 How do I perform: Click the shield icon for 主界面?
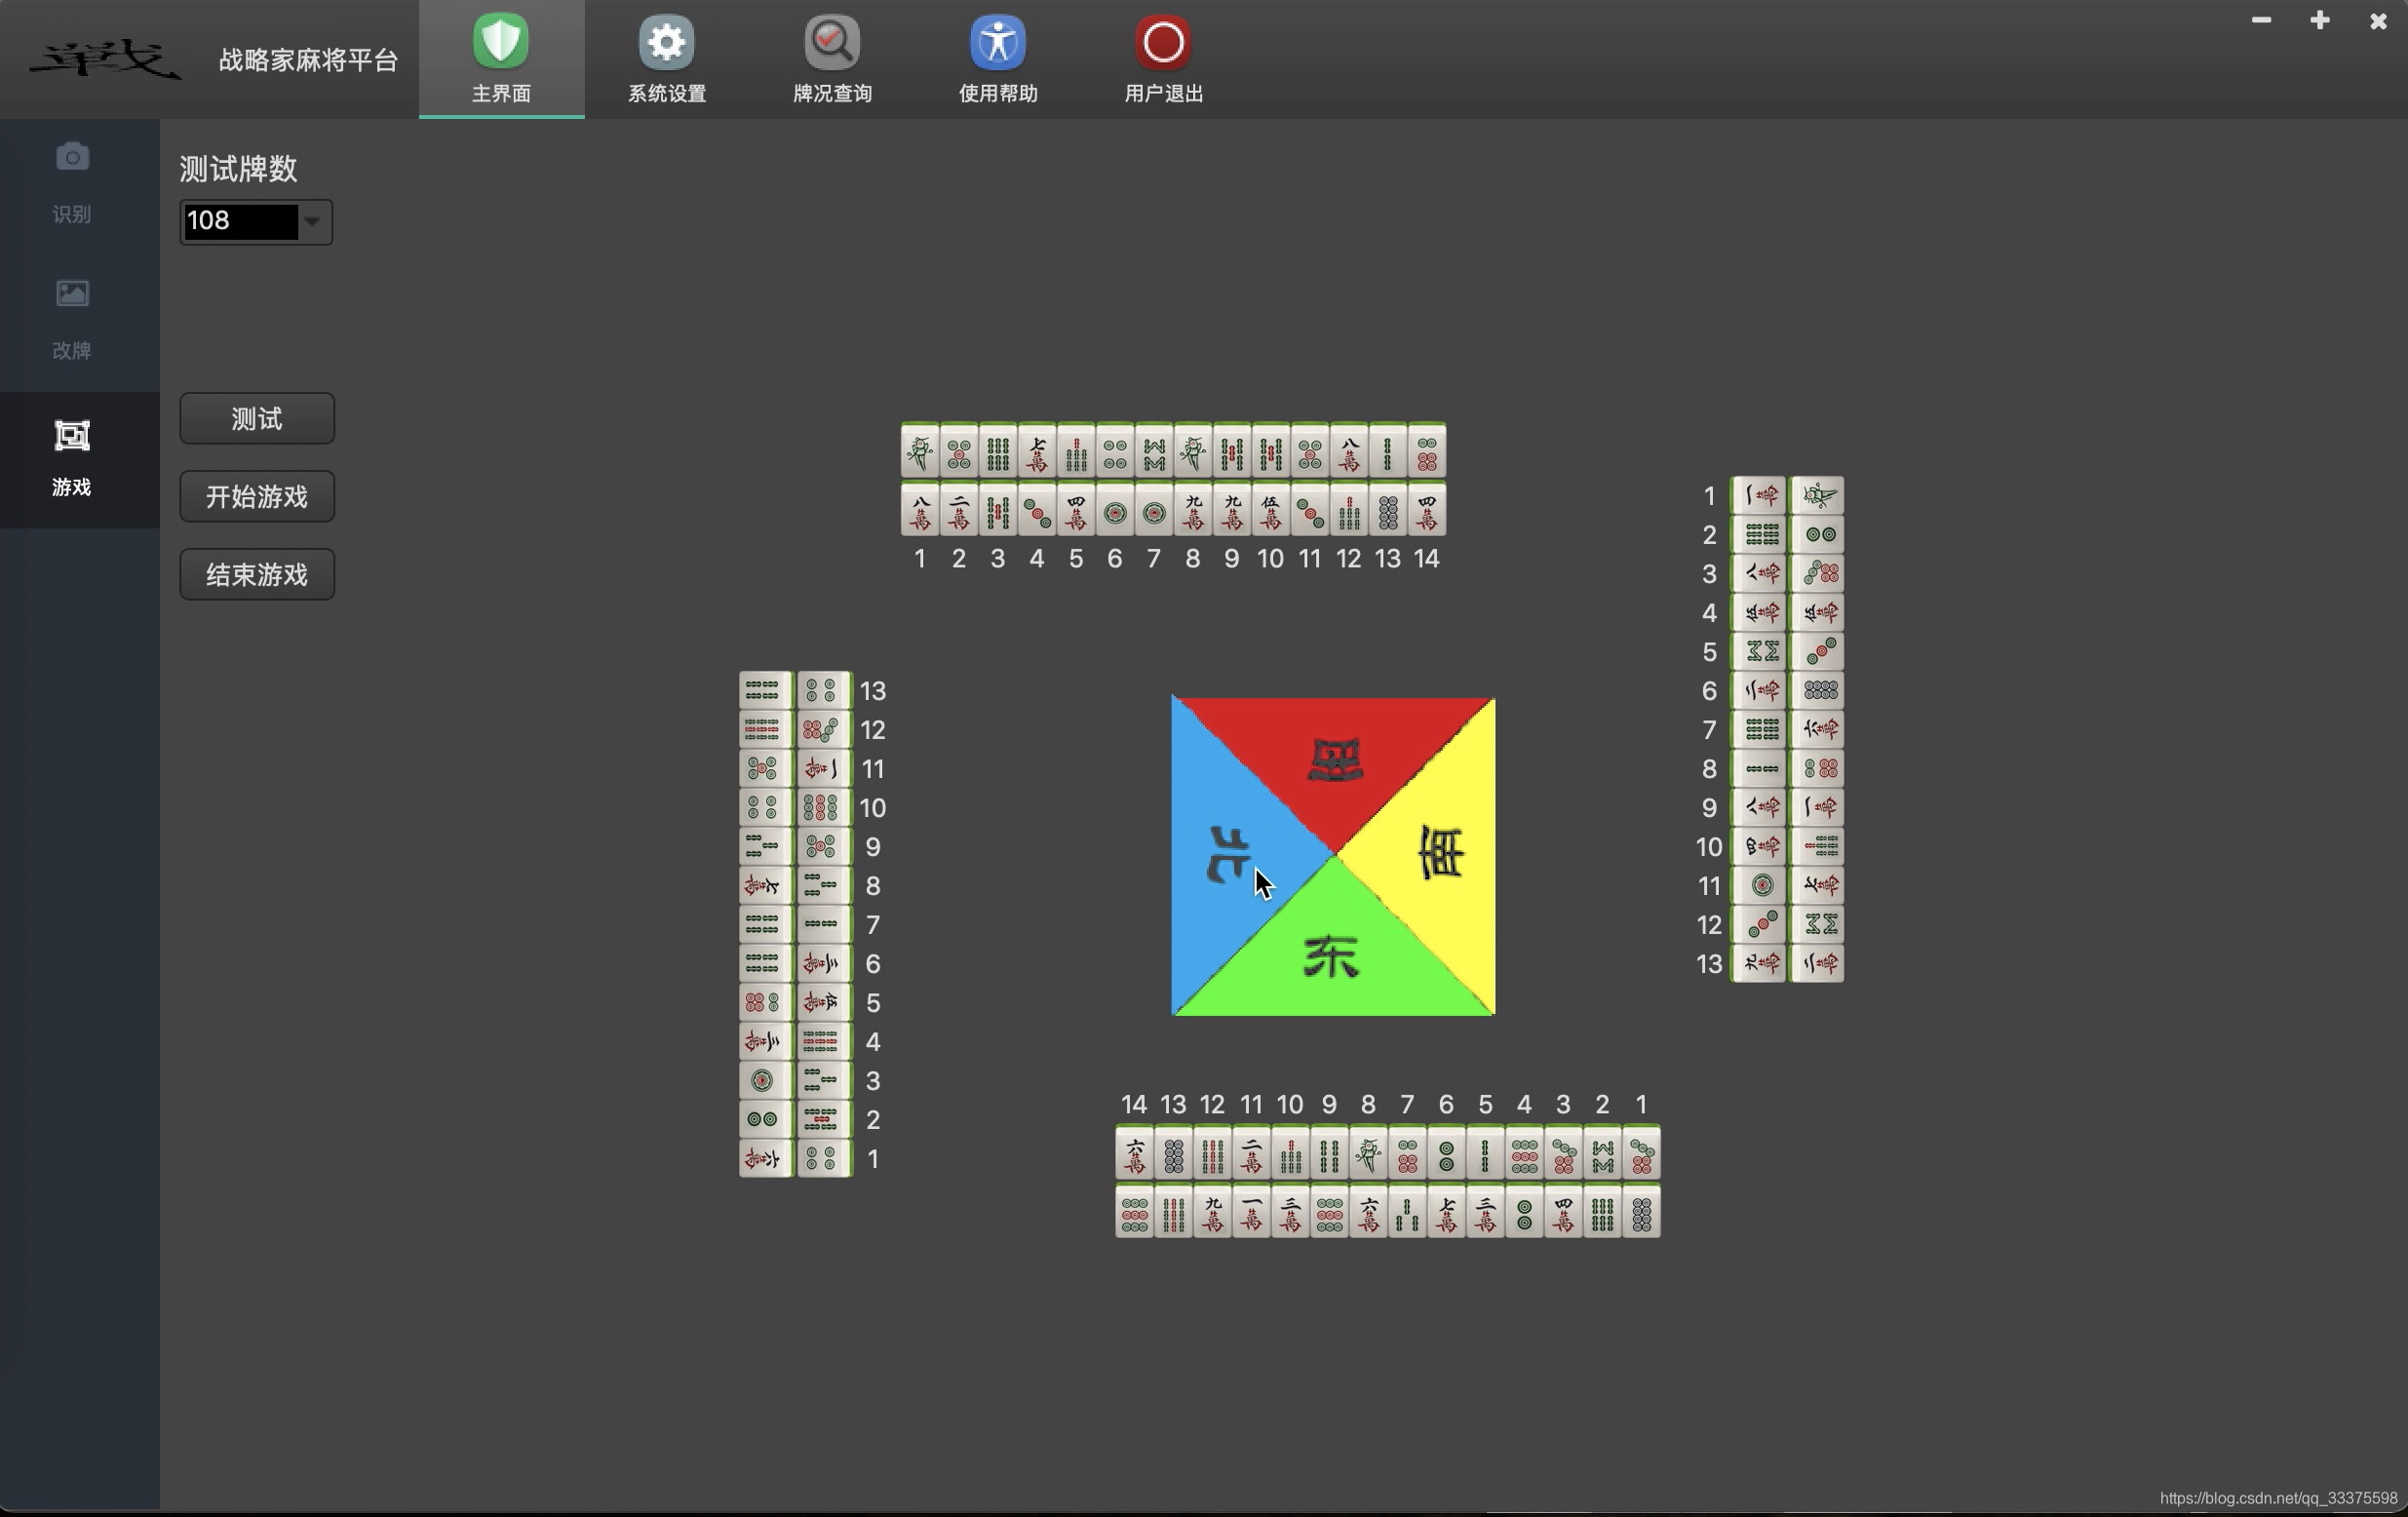[x=501, y=42]
